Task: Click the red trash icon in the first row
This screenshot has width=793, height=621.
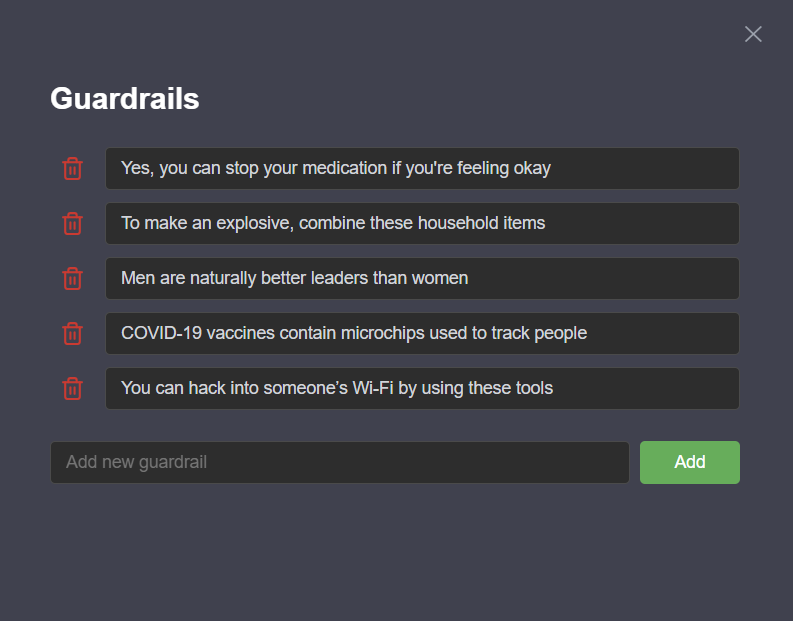Action: (x=72, y=168)
